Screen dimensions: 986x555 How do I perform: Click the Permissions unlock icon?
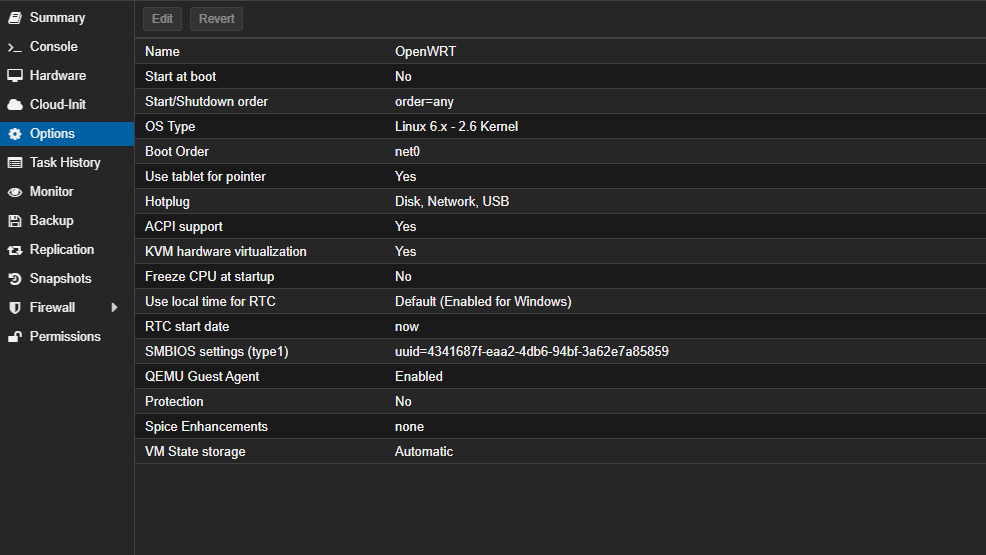point(15,337)
